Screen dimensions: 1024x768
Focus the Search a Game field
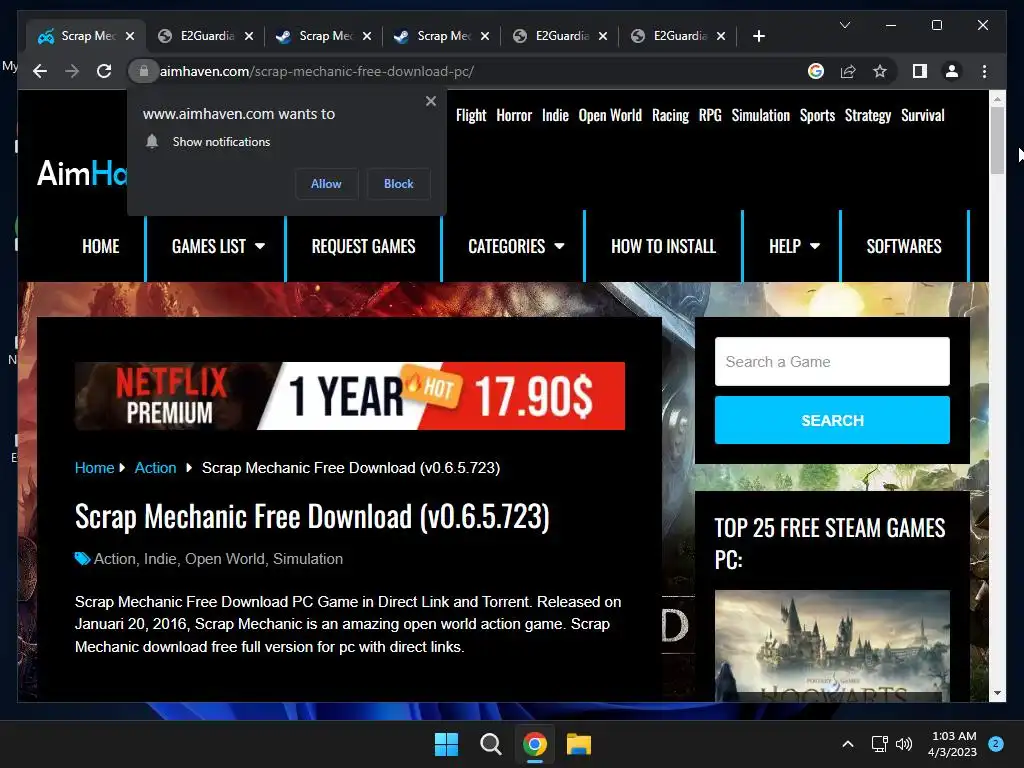pyautogui.click(x=832, y=361)
